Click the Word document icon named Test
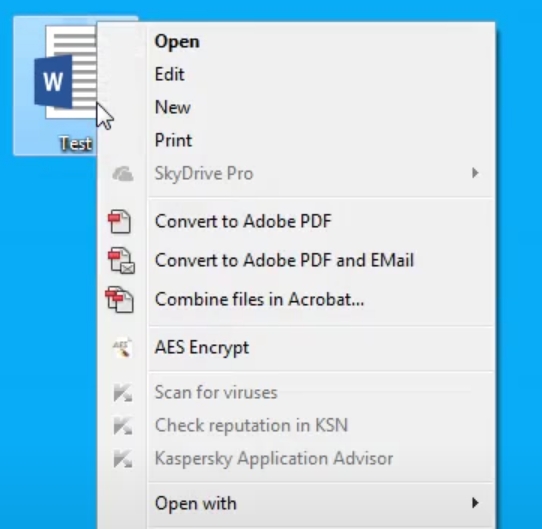Viewport: 542px width, 529px height. (66, 73)
